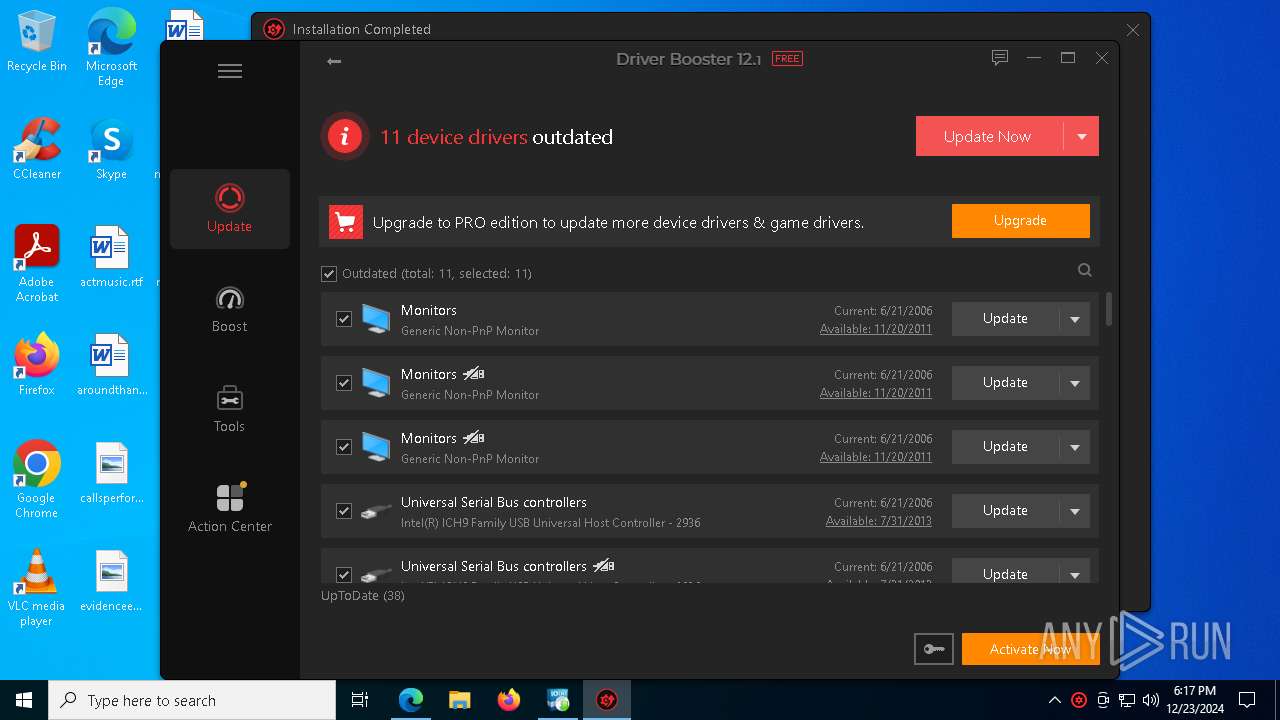Viewport: 1280px width, 720px height.
Task: Click the Activate Now button
Action: [1030, 649]
